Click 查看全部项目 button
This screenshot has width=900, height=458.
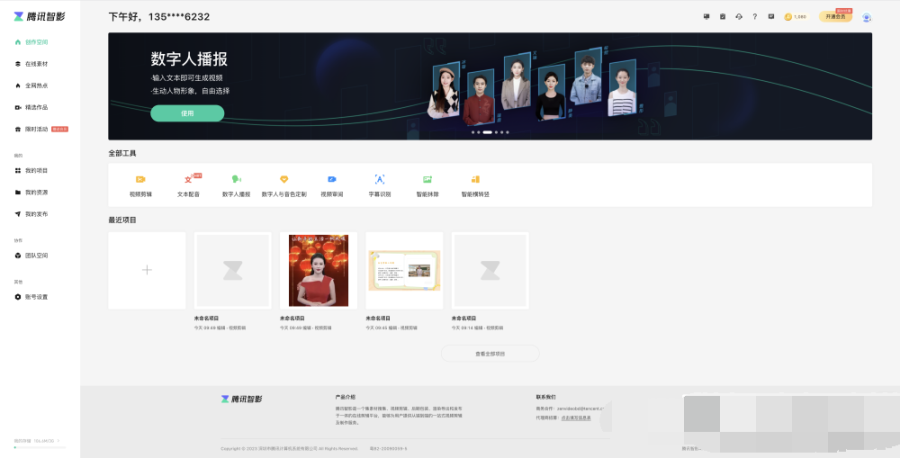[x=490, y=354]
